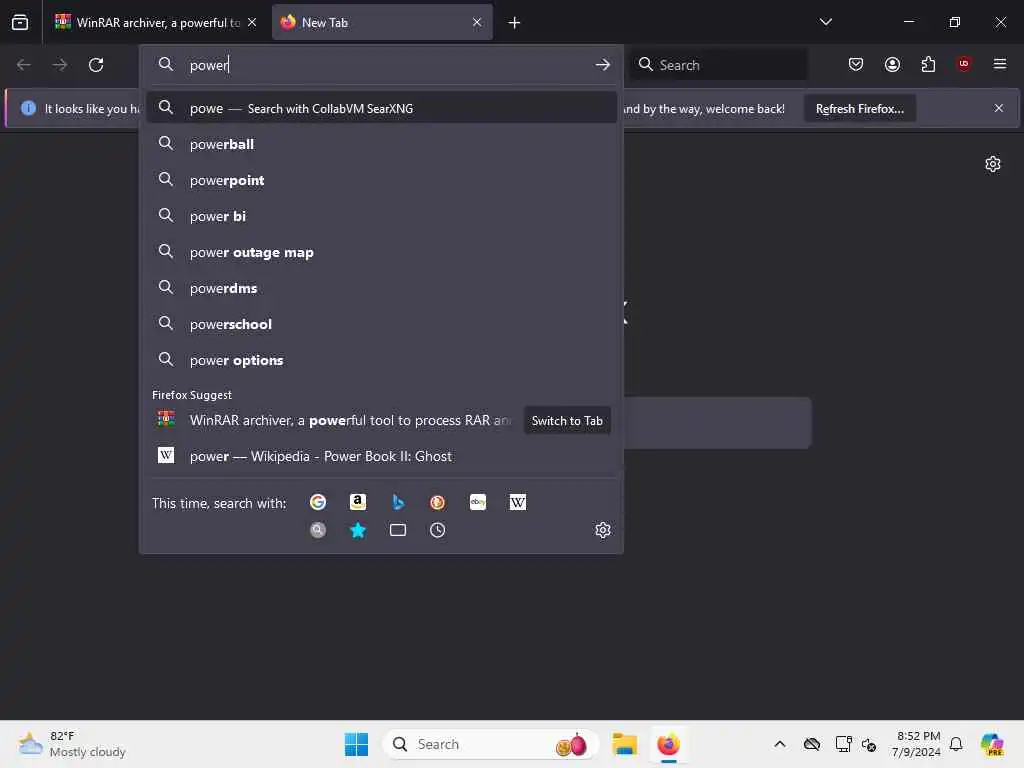
Task: Search open tabs using the tab icon
Action: pyautogui.click(x=398, y=530)
